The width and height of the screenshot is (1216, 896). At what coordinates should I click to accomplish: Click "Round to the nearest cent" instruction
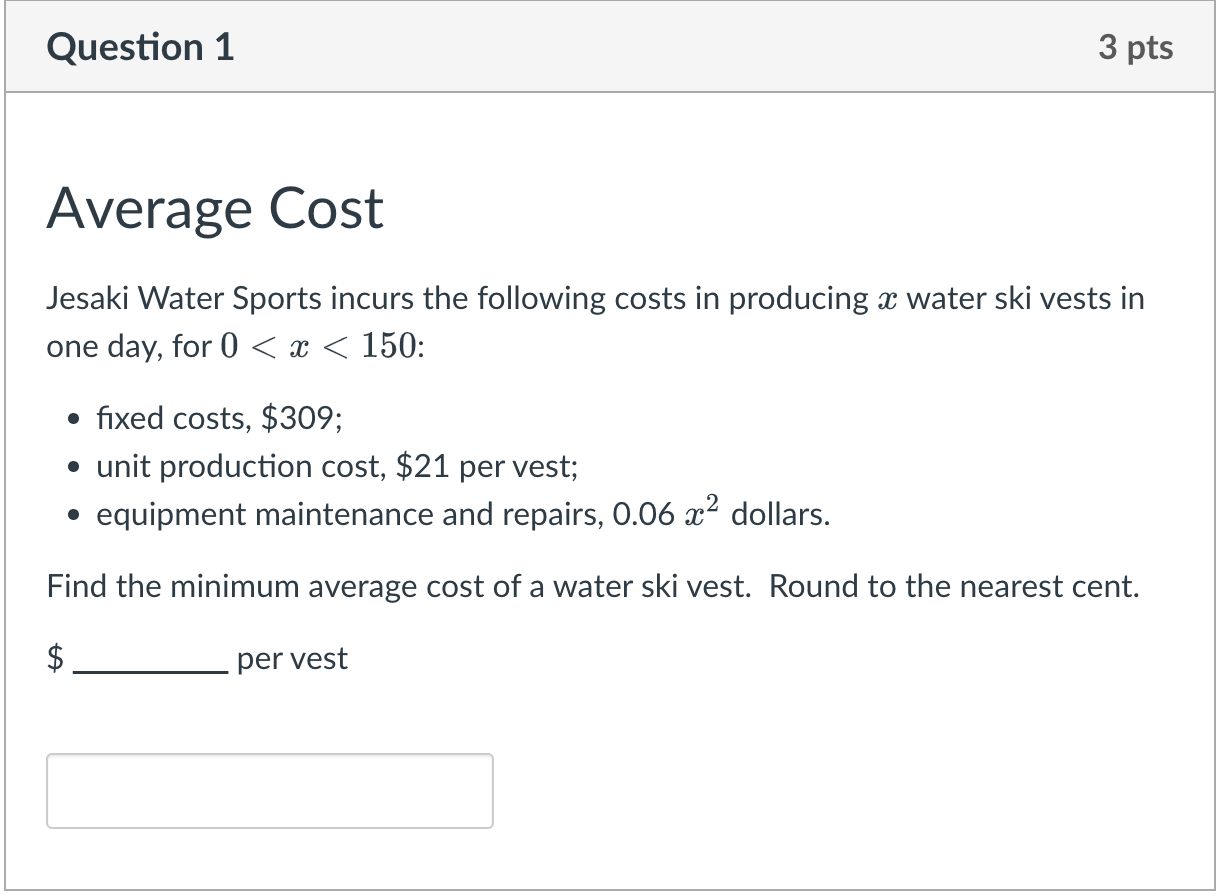954,586
